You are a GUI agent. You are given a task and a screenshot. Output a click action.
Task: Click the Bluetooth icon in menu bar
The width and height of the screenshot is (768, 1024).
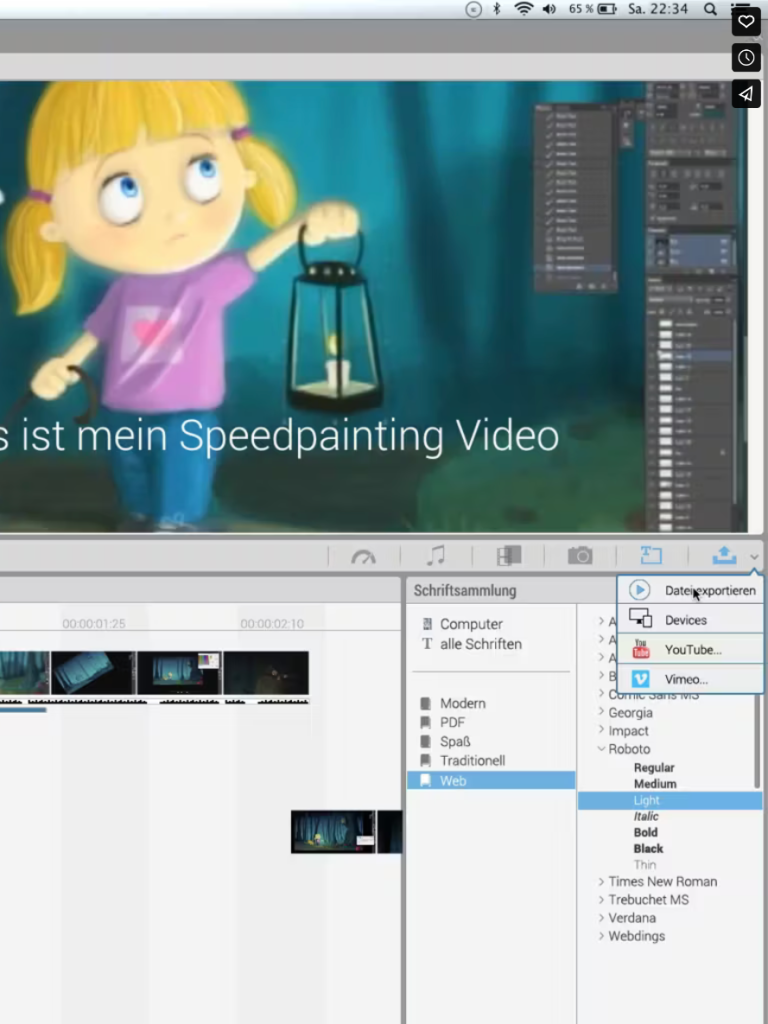(496, 9)
